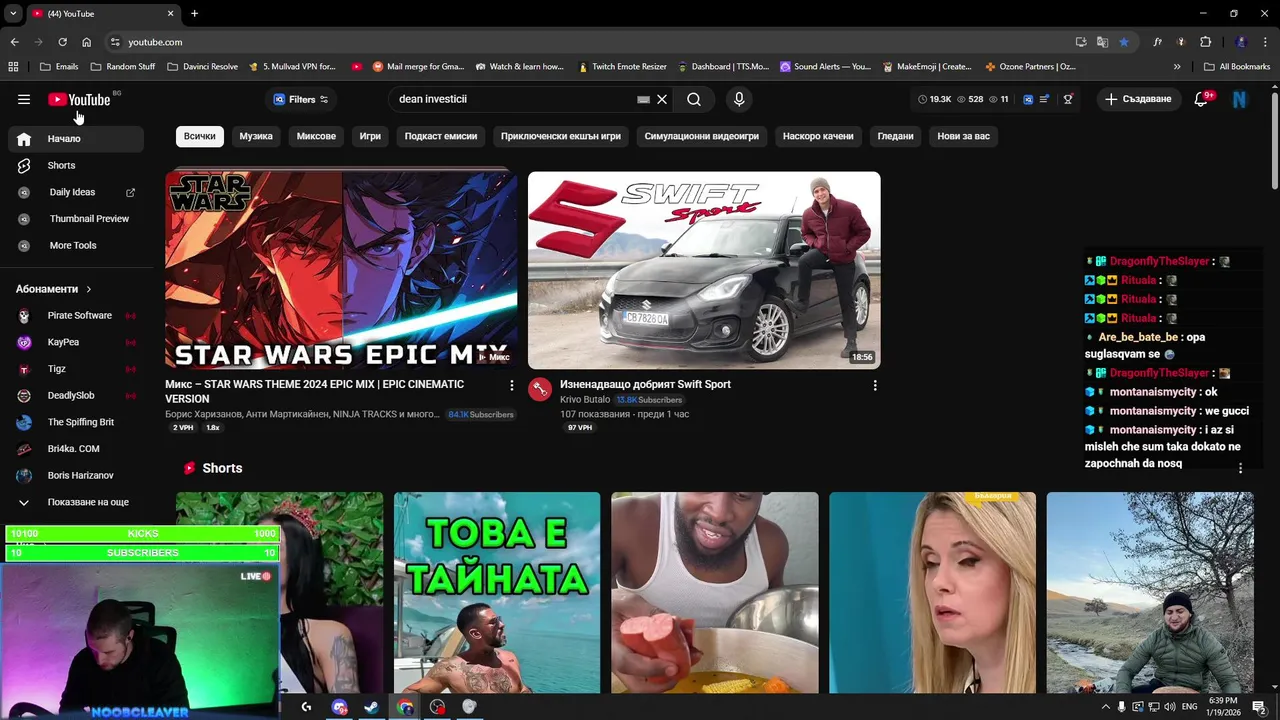Open The Spiffing Brit subscription
The width and height of the screenshot is (1280, 720).
(x=75, y=422)
